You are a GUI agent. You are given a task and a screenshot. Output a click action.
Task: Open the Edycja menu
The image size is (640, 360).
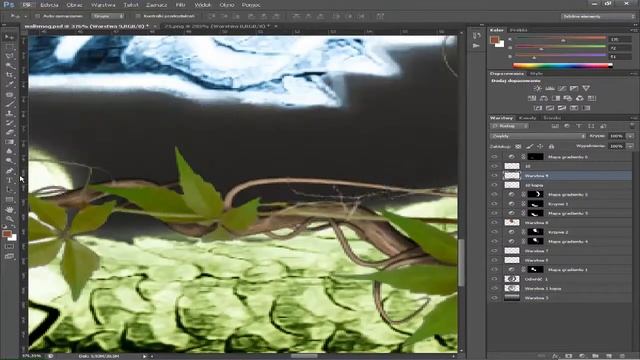point(49,5)
